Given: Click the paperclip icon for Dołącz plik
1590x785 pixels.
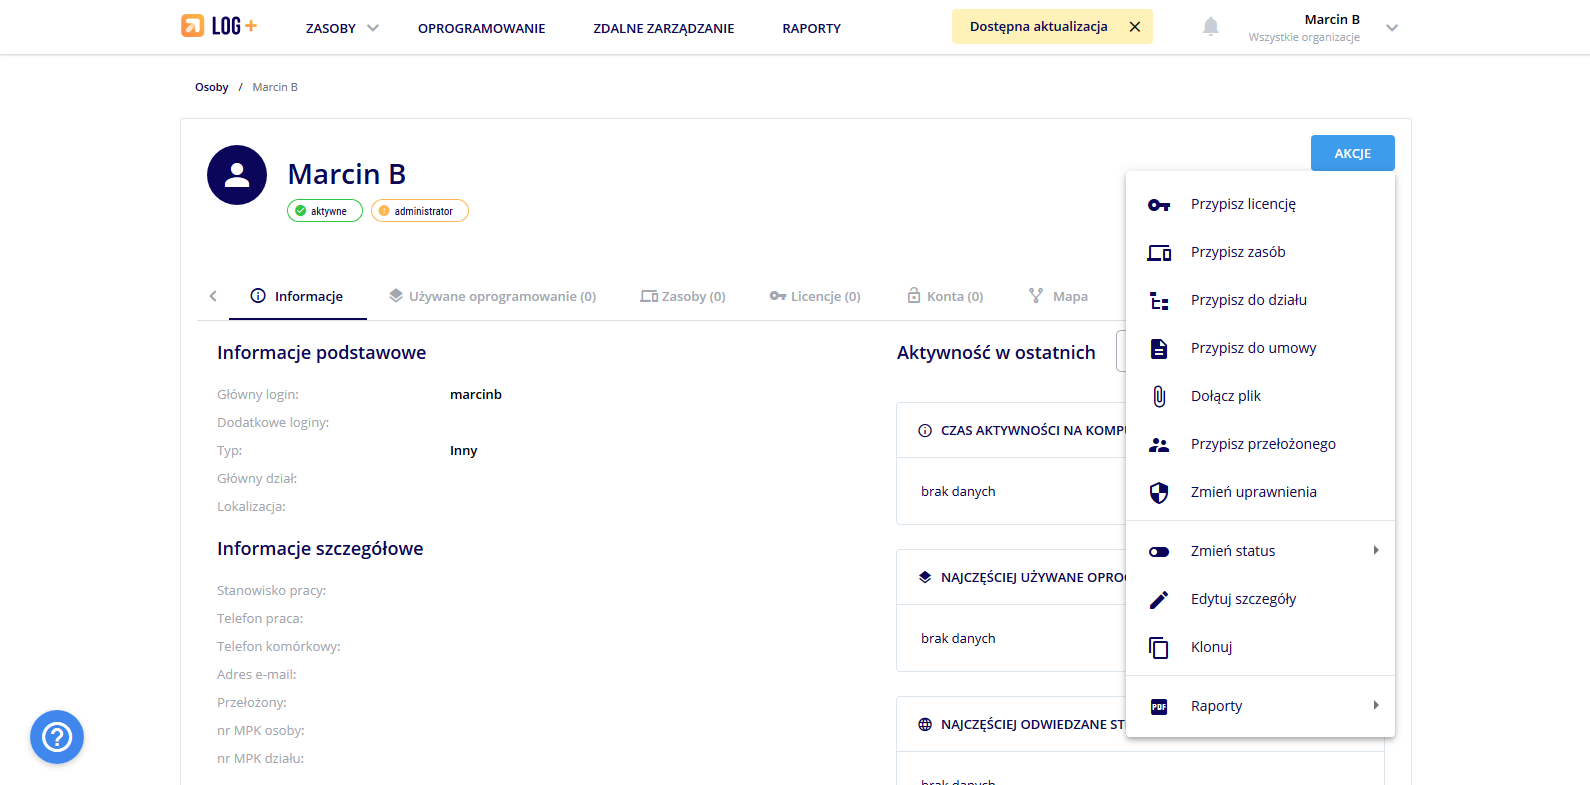Looking at the screenshot, I should pyautogui.click(x=1159, y=397).
